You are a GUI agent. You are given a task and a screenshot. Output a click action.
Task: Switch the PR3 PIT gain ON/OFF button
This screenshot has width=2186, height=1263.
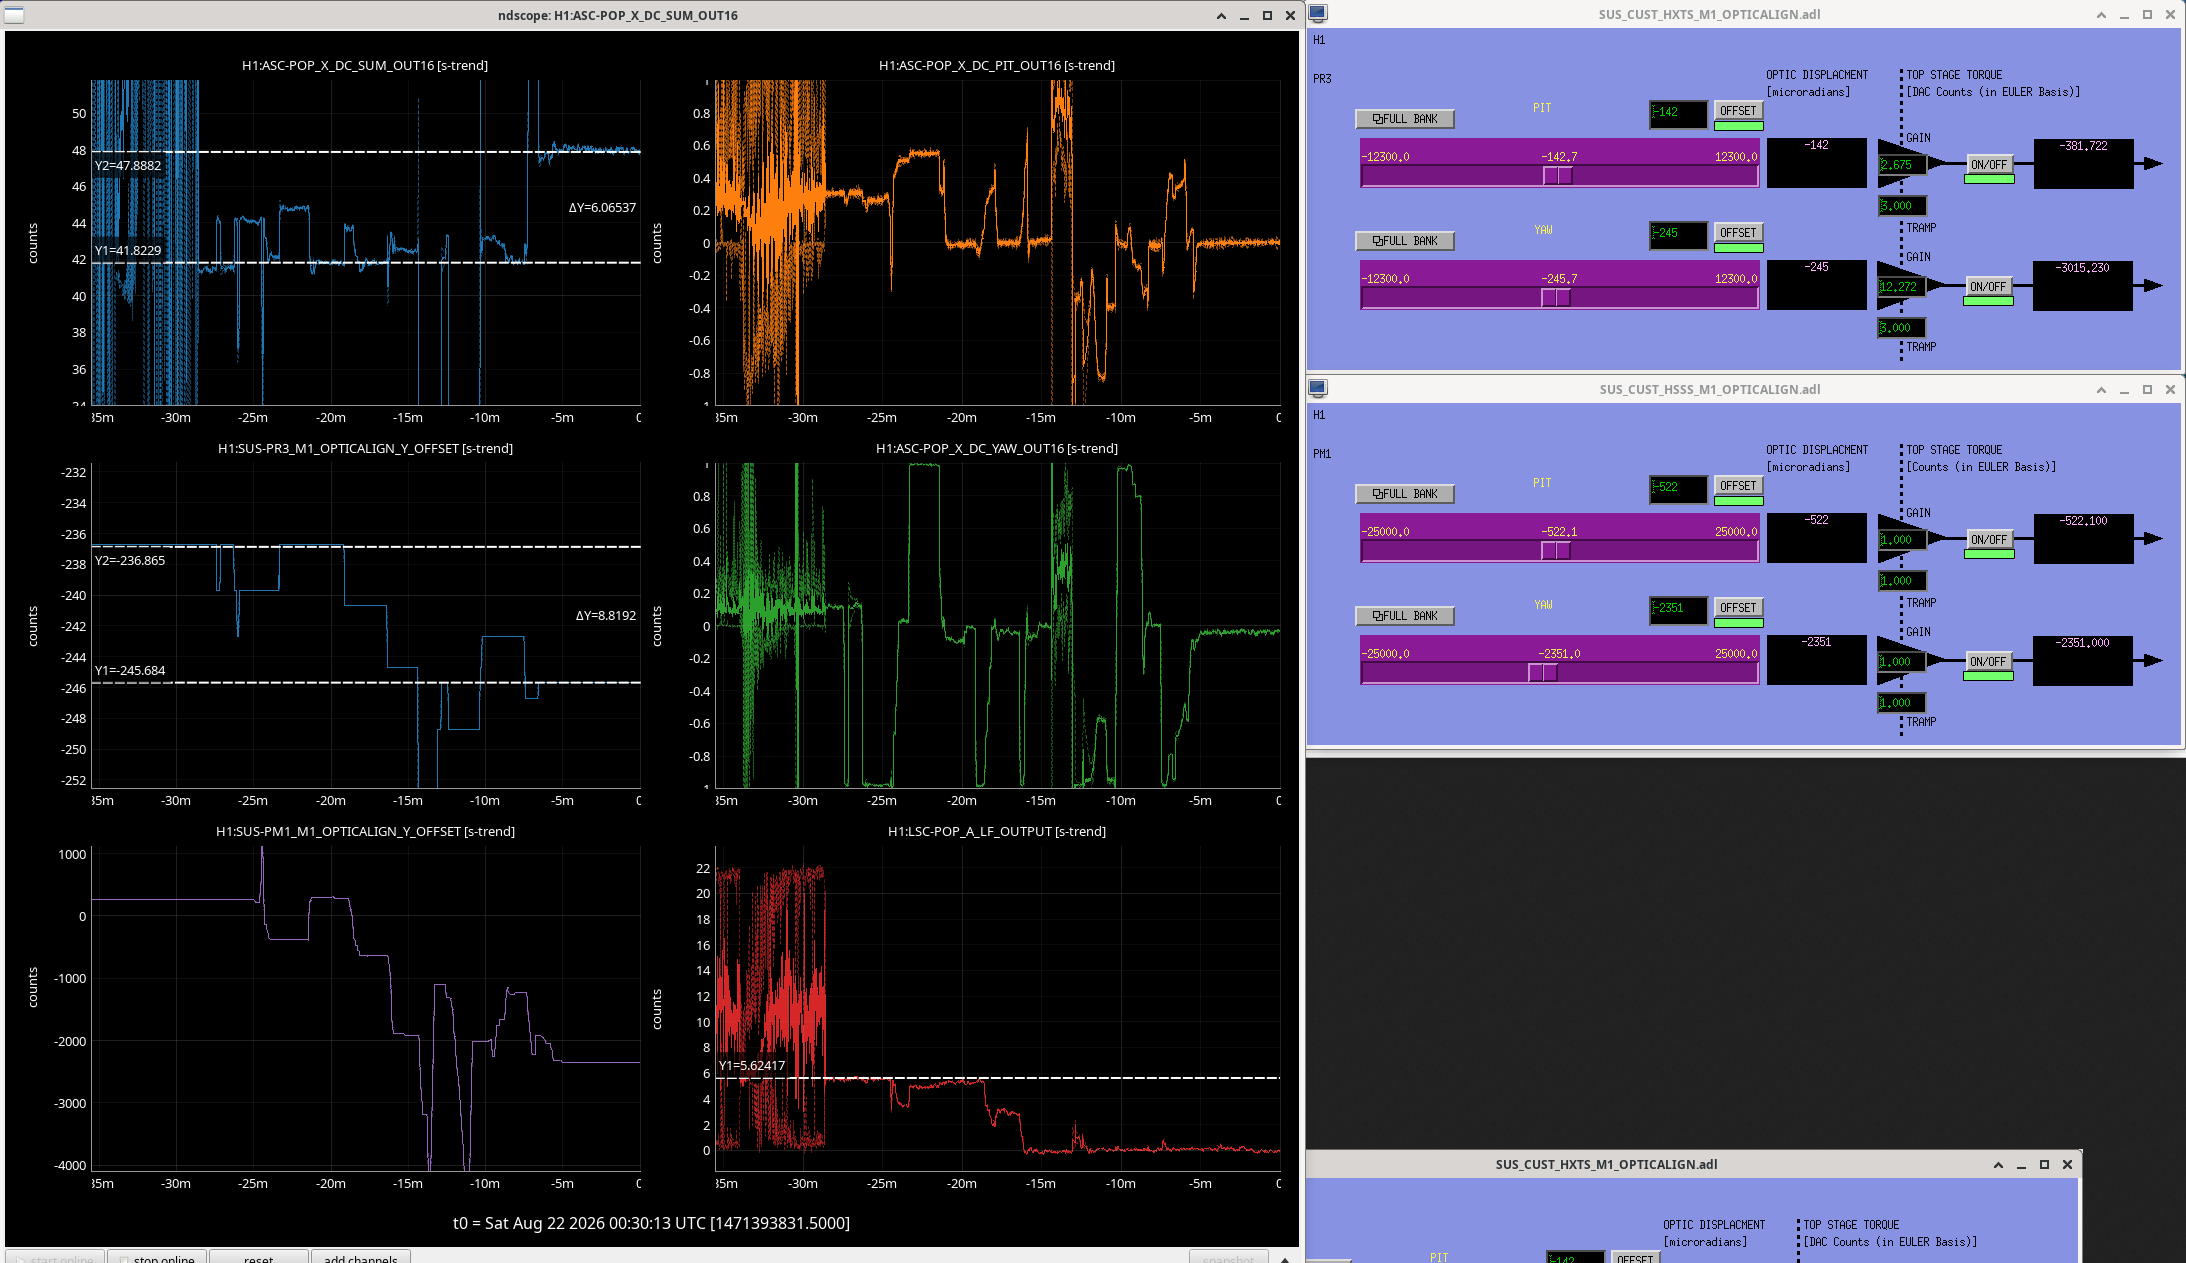click(x=1988, y=165)
